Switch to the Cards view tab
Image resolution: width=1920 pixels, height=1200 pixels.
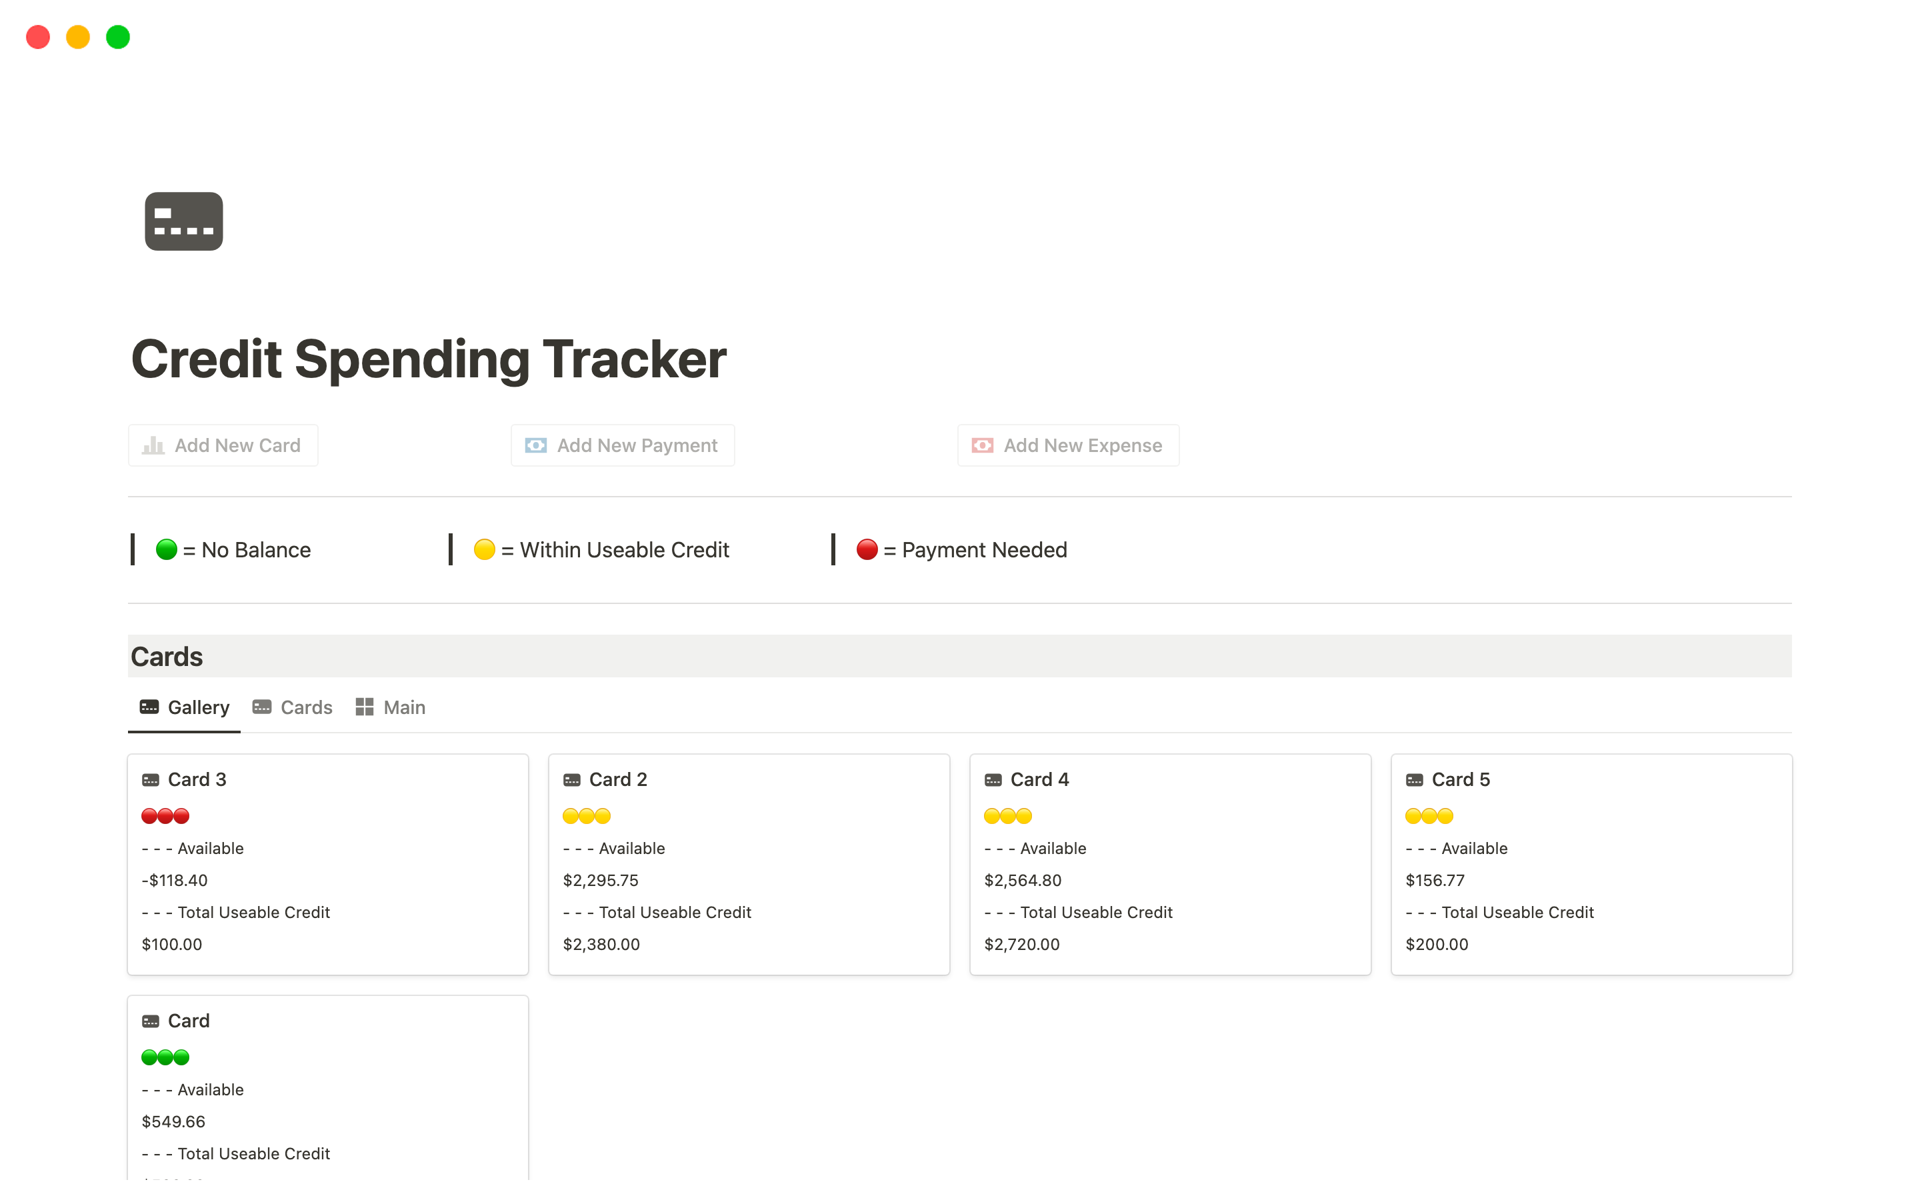(293, 707)
